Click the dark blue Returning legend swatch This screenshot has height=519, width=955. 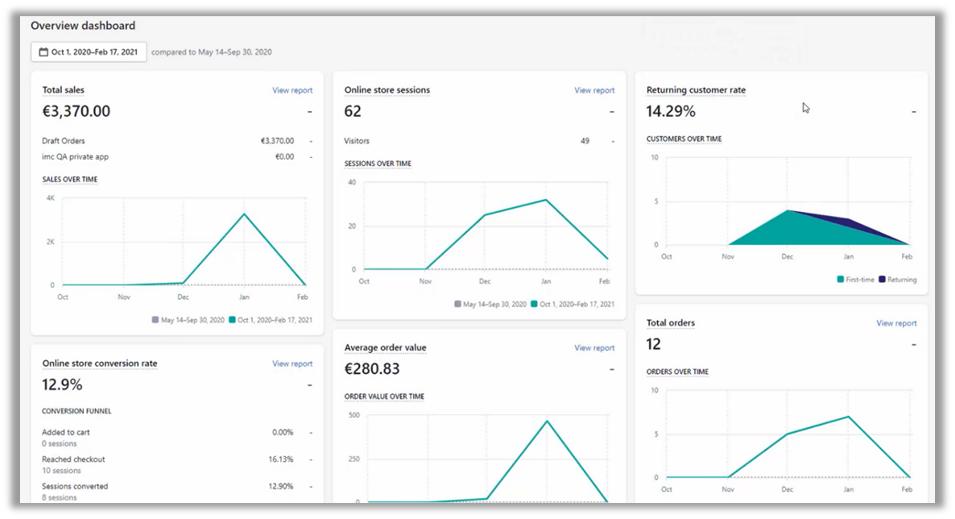click(x=882, y=280)
